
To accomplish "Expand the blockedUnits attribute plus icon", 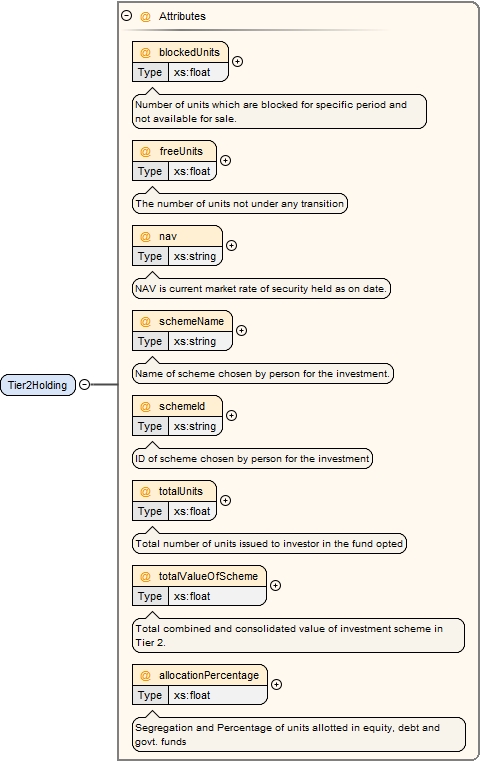I will (x=238, y=62).
